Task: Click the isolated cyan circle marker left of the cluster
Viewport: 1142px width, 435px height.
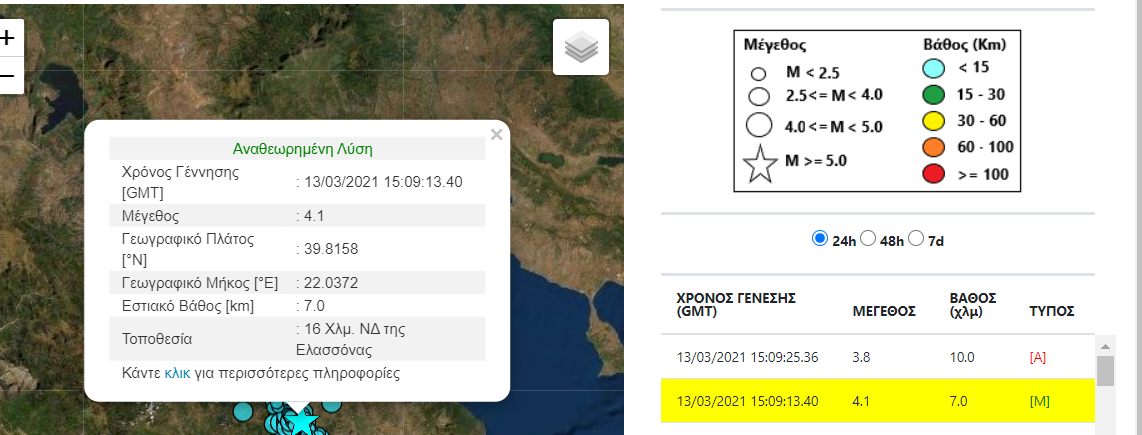Action: pyautogui.click(x=242, y=410)
